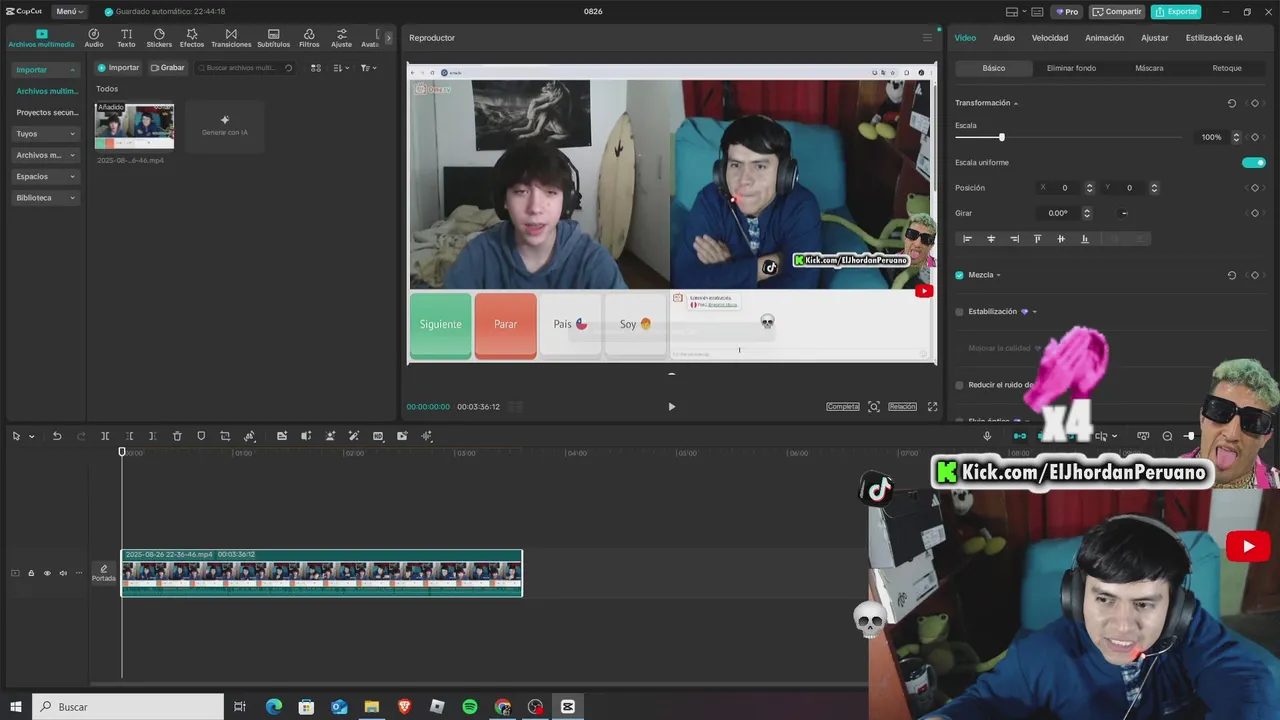Expand the Tuyos sidebar section
The width and height of the screenshot is (1280, 720).
pyautogui.click(x=46, y=134)
